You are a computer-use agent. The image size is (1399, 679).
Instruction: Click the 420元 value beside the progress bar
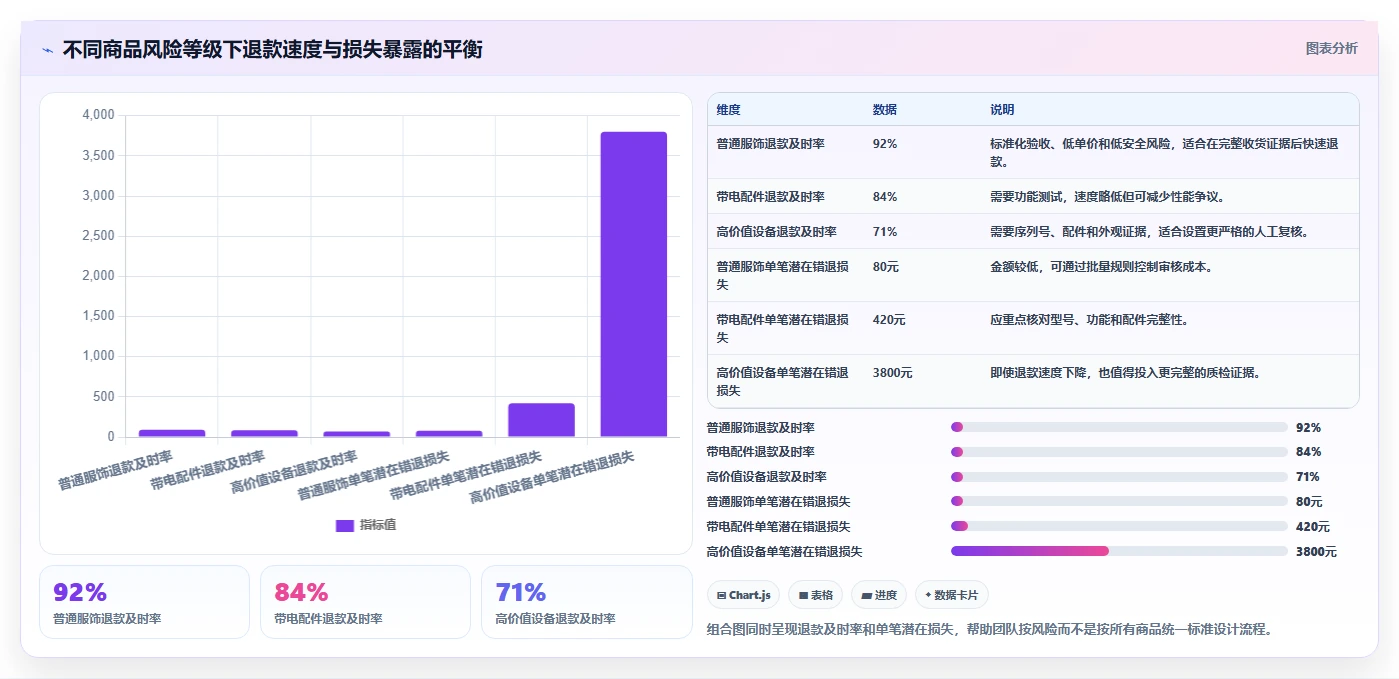coord(1313,527)
